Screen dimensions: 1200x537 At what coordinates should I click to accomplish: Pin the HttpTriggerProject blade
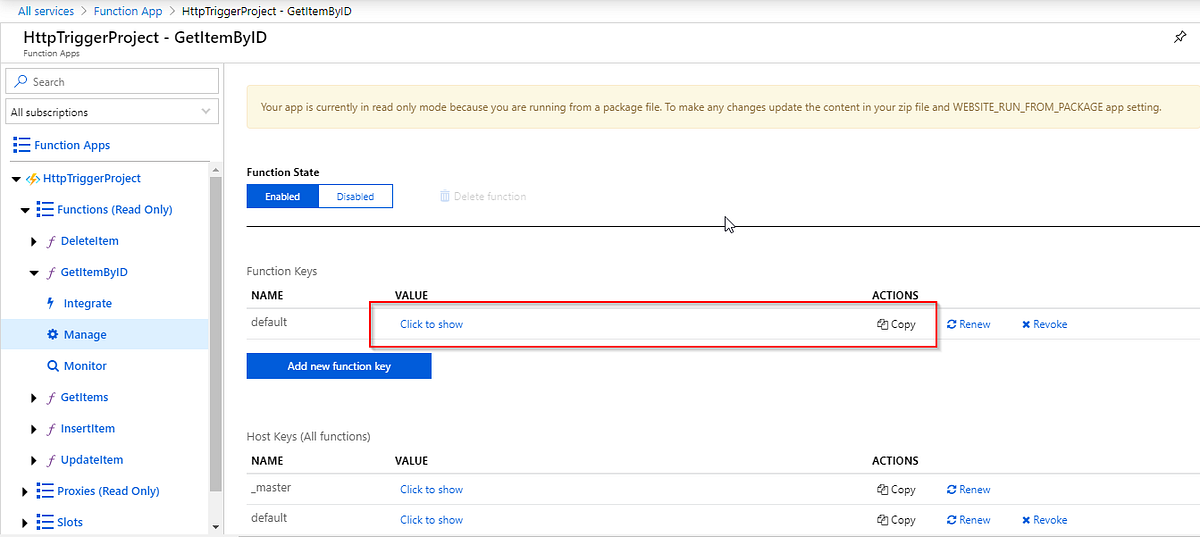[1180, 37]
